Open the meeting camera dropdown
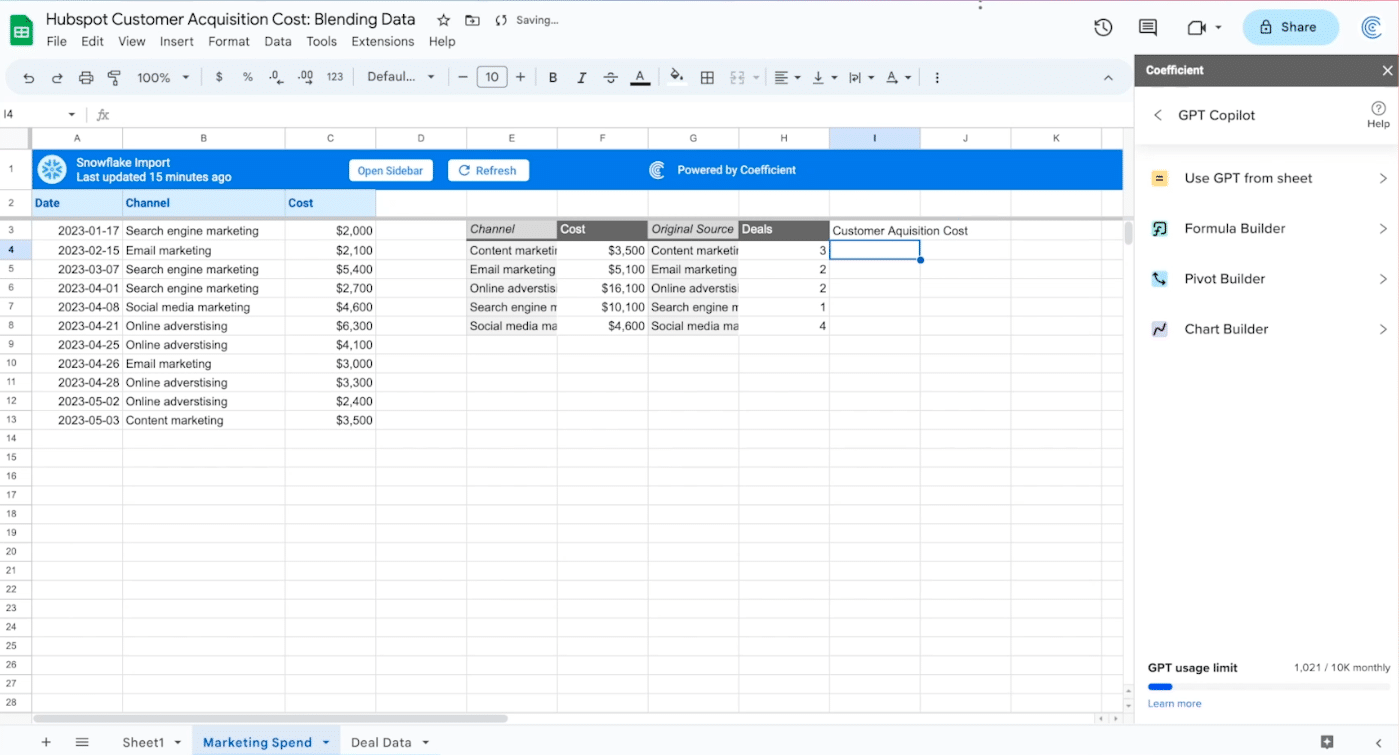This screenshot has height=755, width=1399. coord(1218,28)
